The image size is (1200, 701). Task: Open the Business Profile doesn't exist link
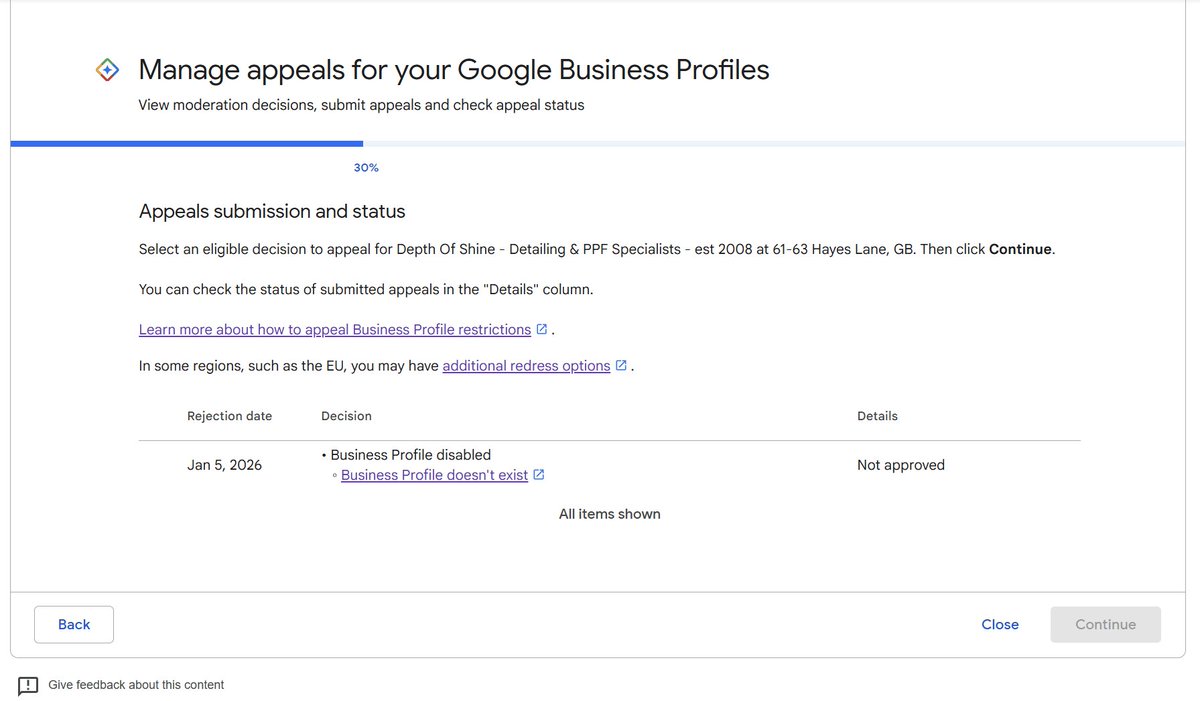[434, 475]
